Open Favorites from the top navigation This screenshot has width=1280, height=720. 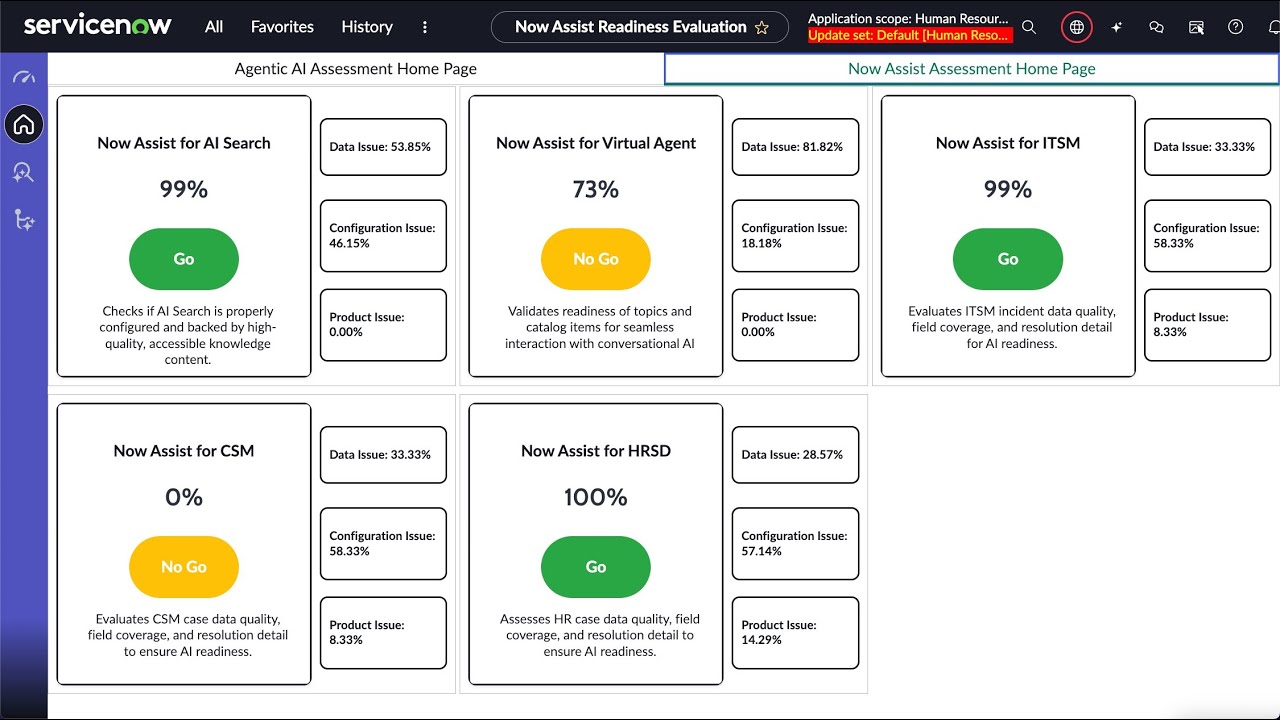point(281,27)
